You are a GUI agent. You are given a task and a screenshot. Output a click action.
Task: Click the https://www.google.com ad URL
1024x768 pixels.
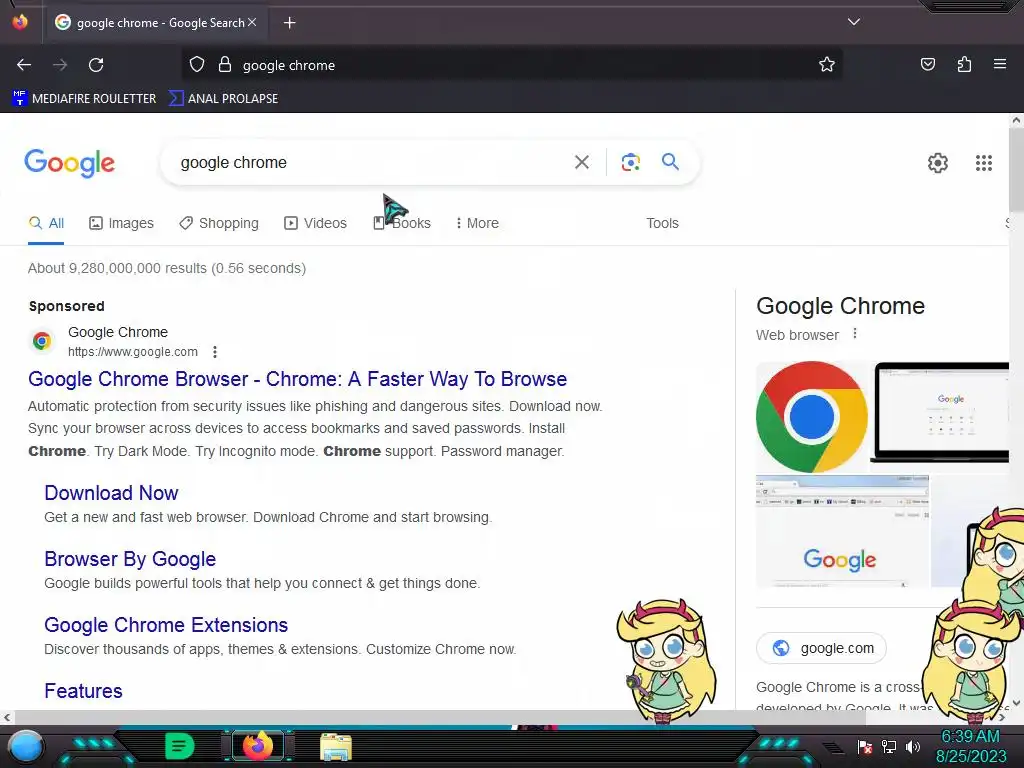tap(133, 352)
